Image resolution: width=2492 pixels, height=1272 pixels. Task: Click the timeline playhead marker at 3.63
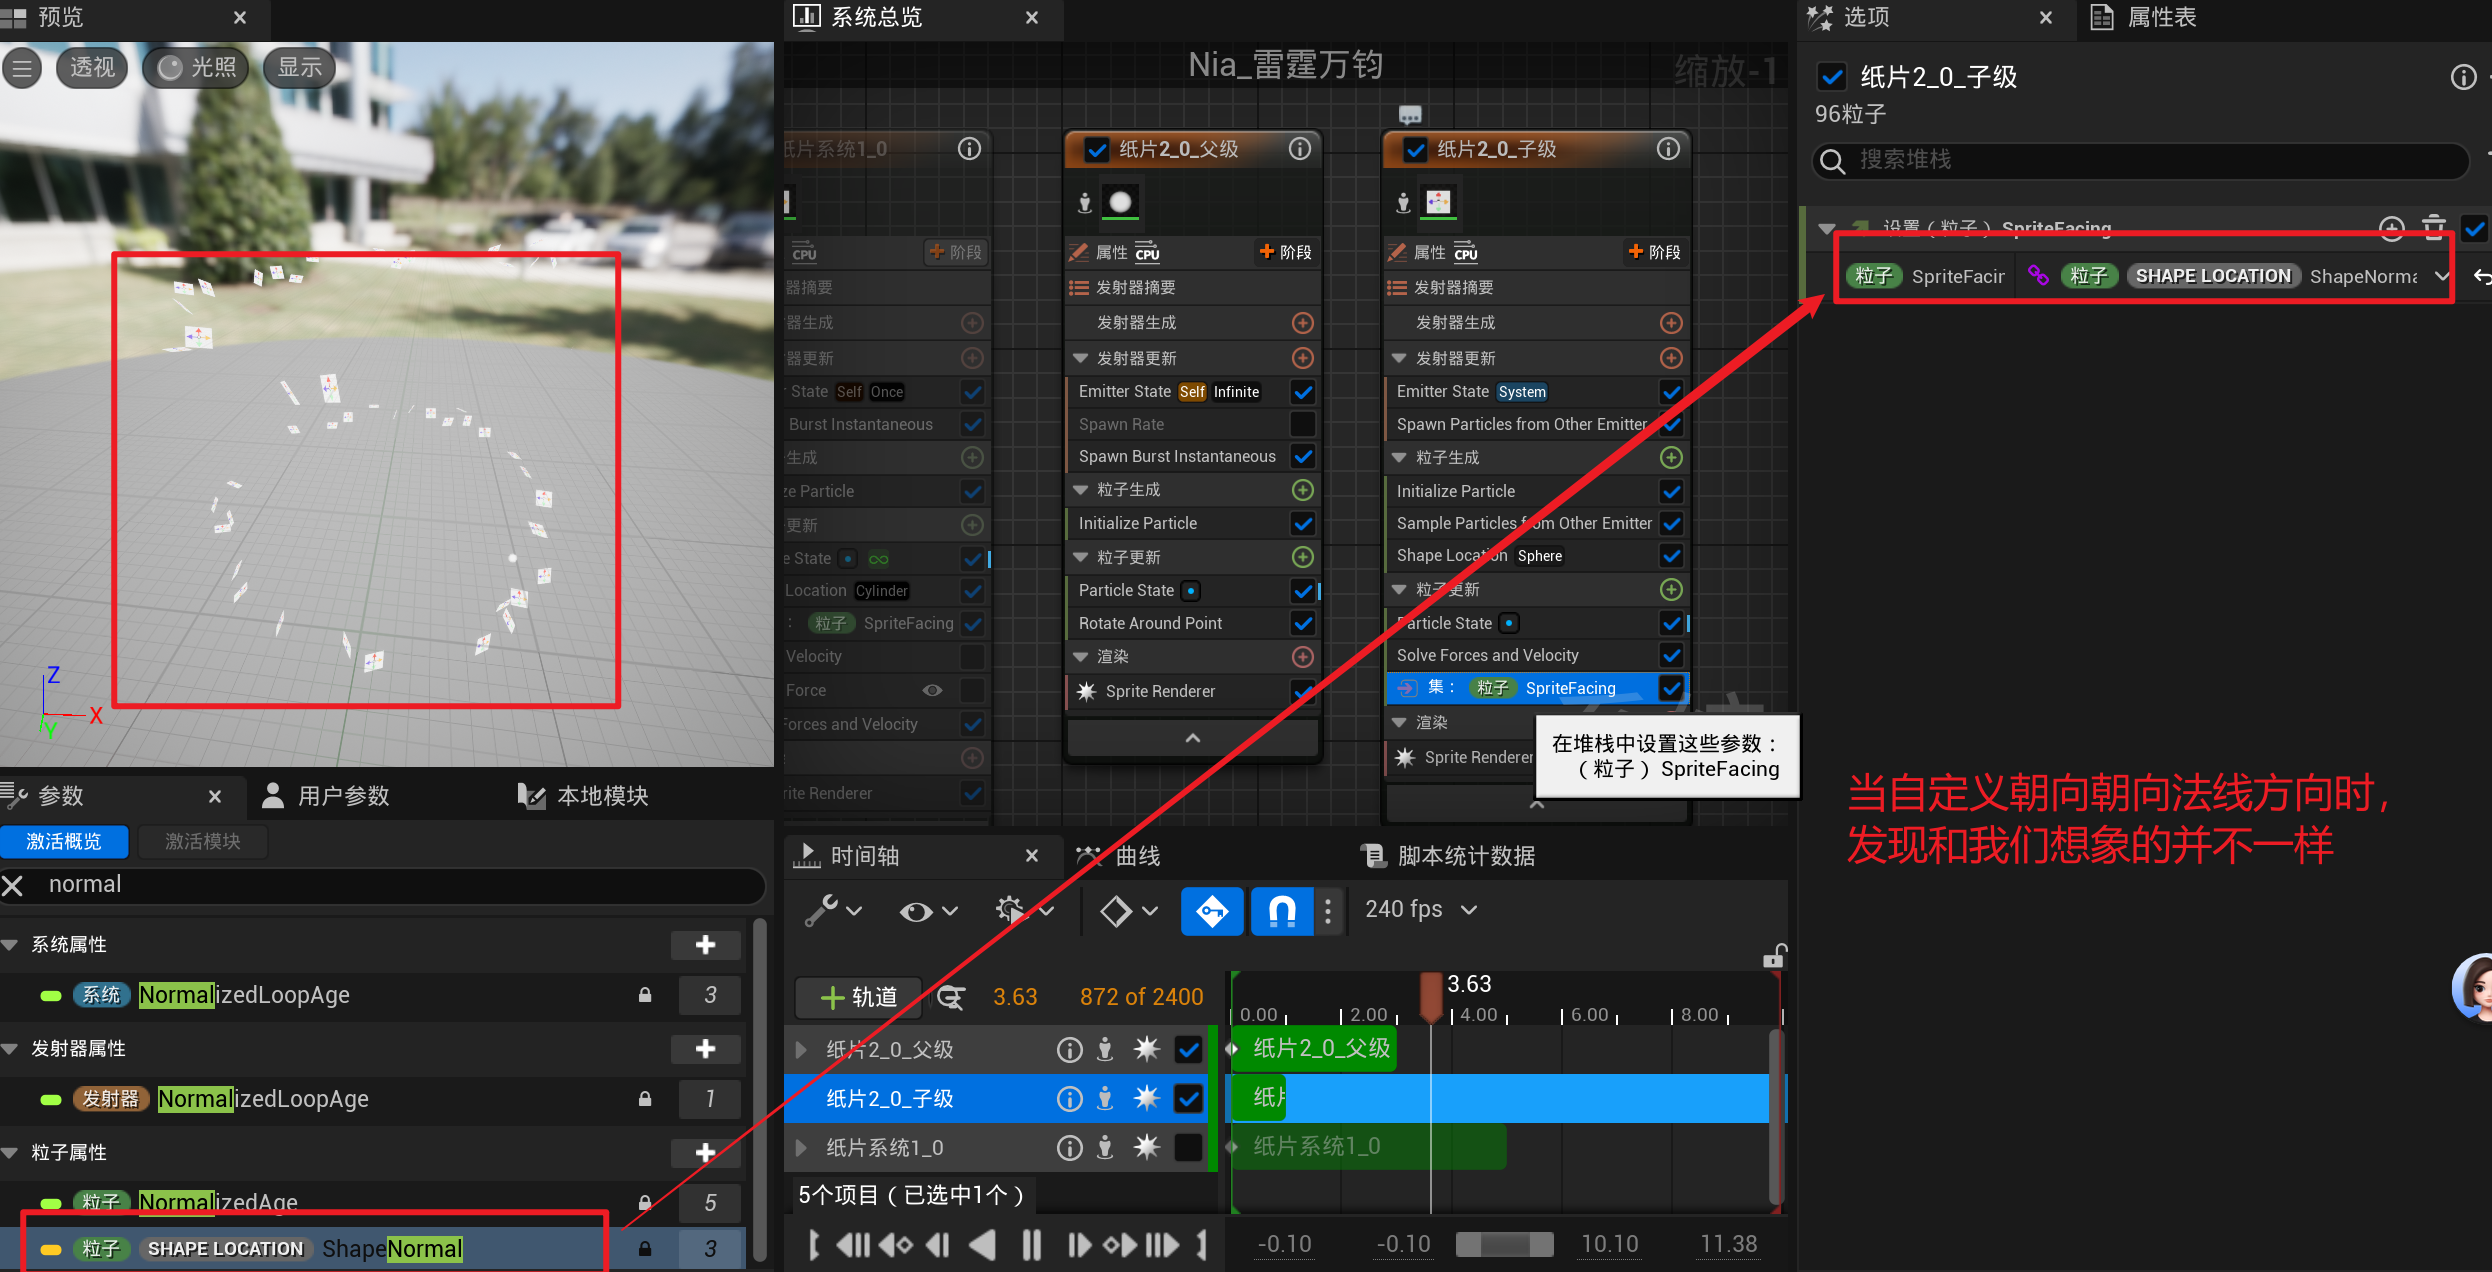1431,991
